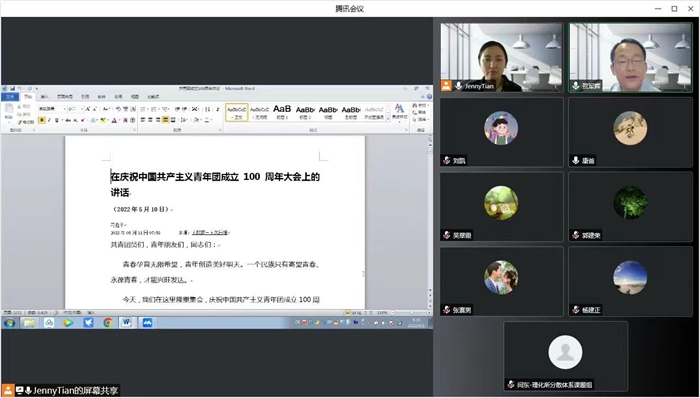Apply the Heading 1 AaB style
Viewport: 700px width, 398px height.
pyautogui.click(x=282, y=112)
